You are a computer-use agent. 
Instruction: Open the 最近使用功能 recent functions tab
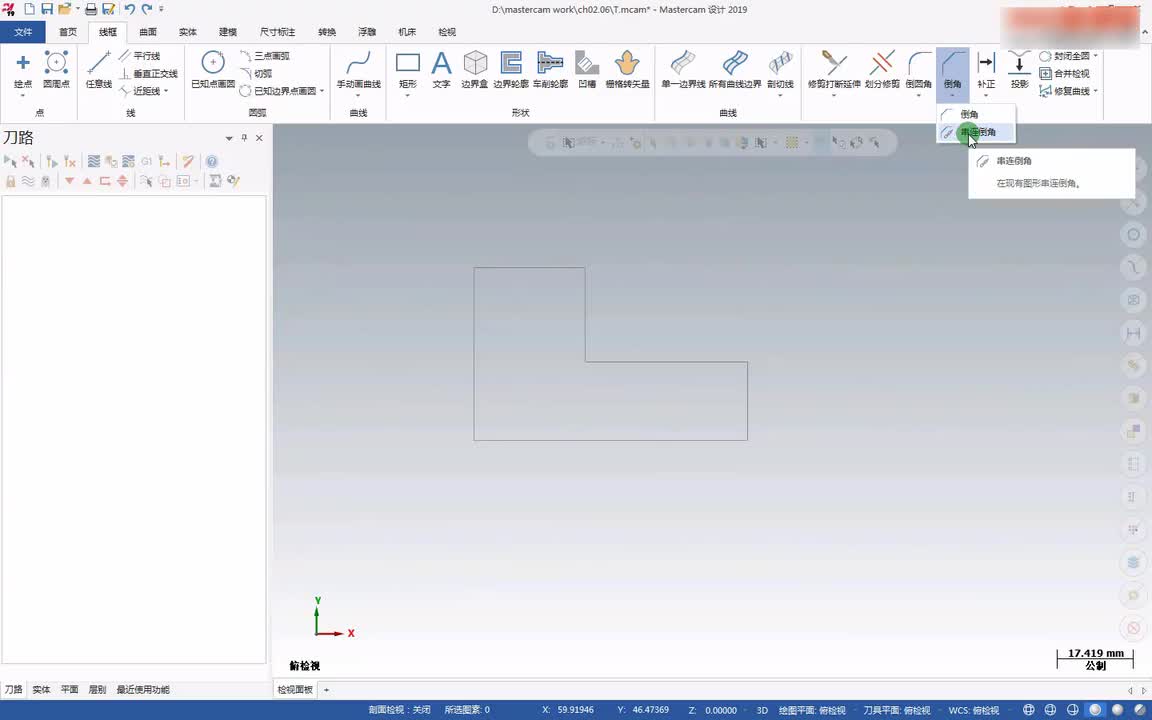tap(143, 690)
